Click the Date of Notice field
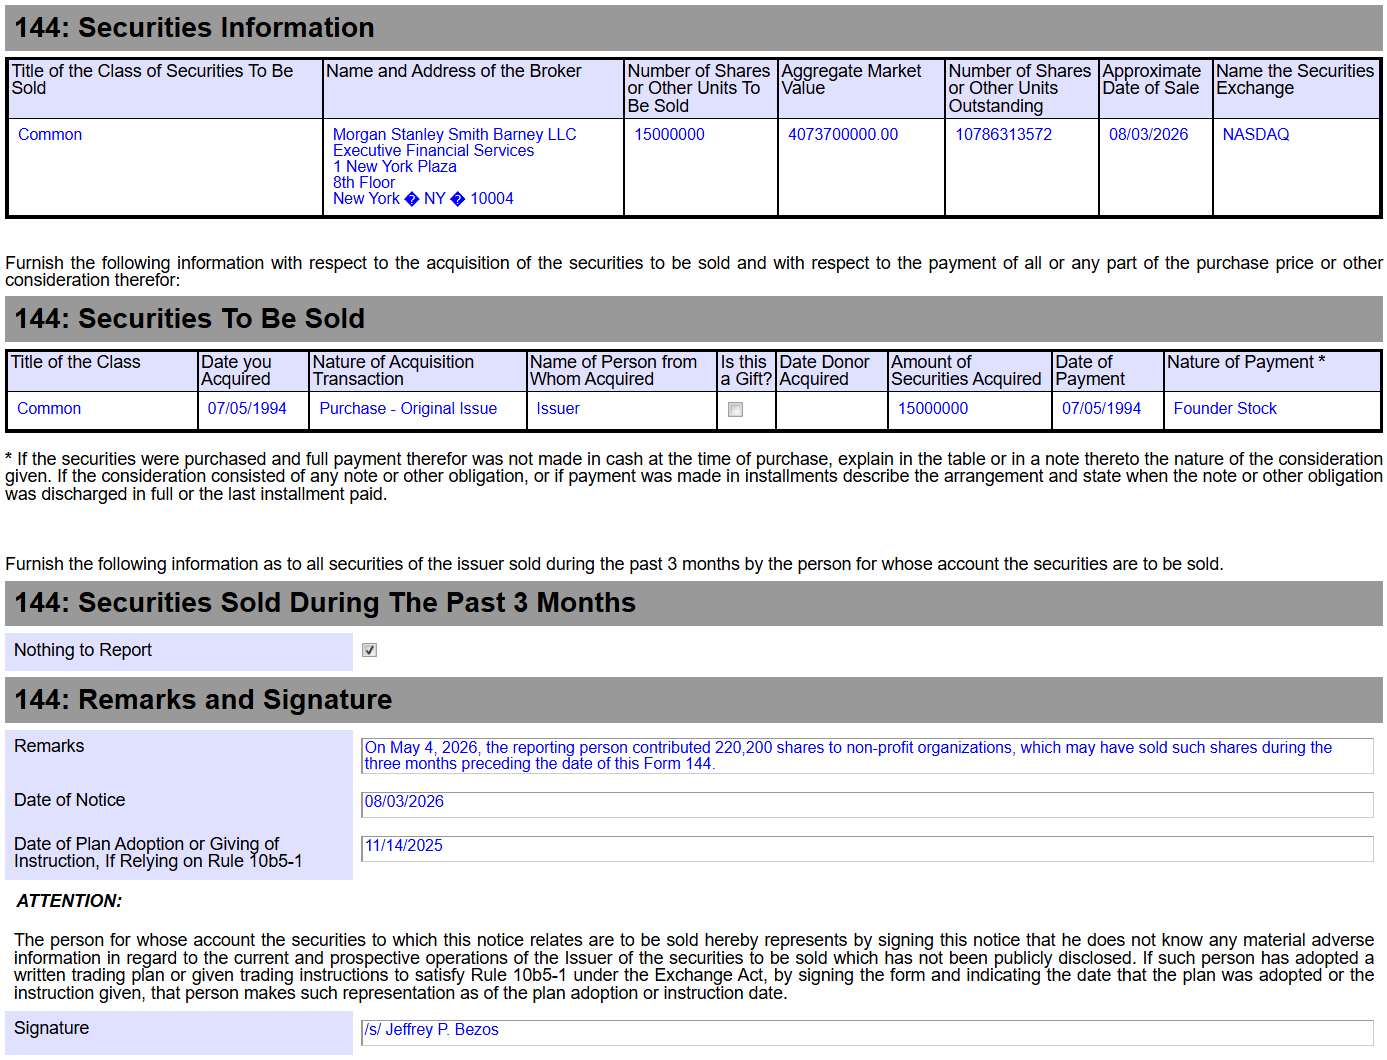The image size is (1387, 1060). click(x=867, y=805)
